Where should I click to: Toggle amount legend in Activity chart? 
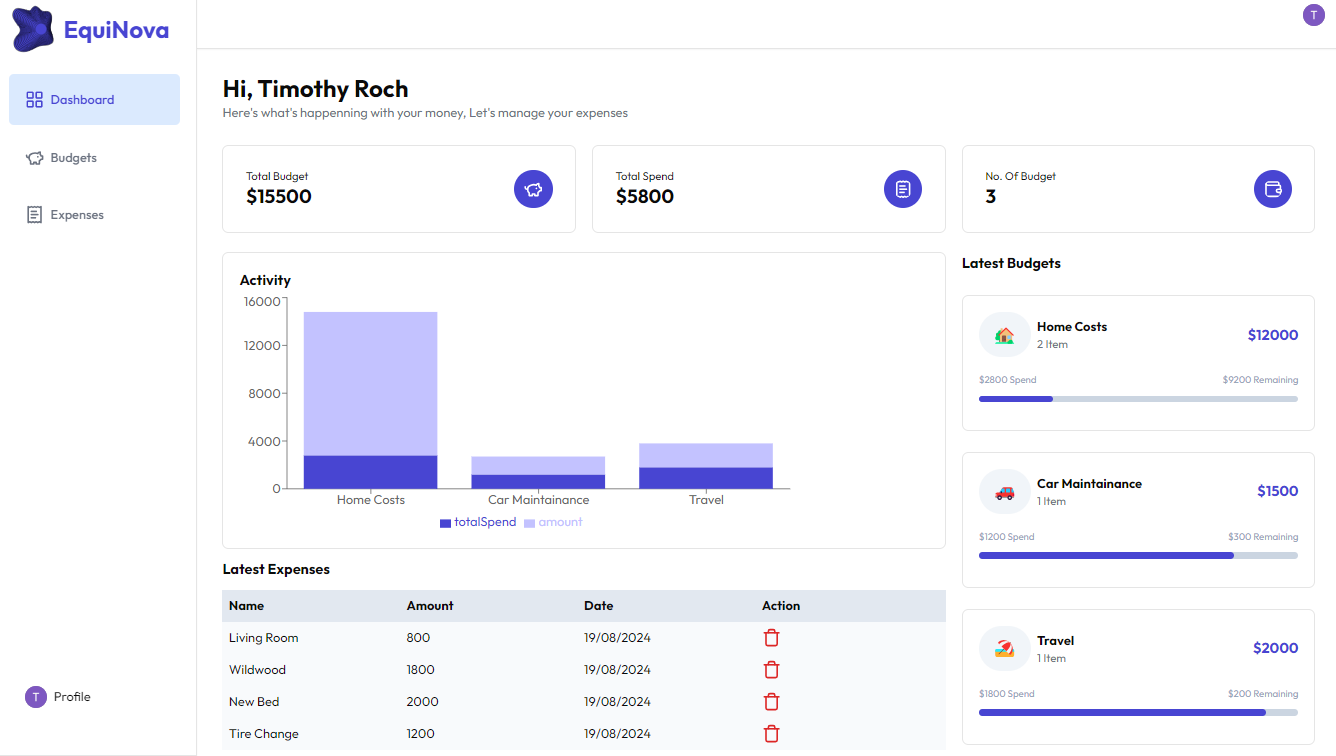(x=553, y=522)
